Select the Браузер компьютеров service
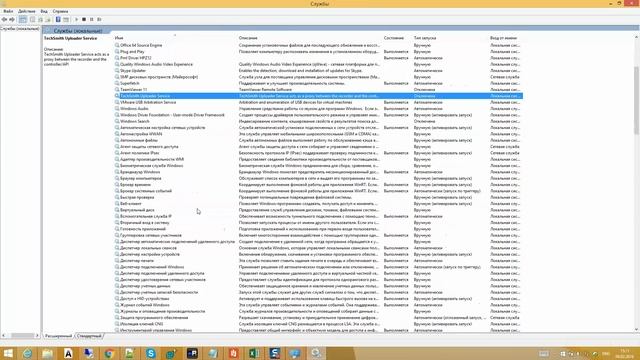The image size is (640, 360). click(x=141, y=178)
